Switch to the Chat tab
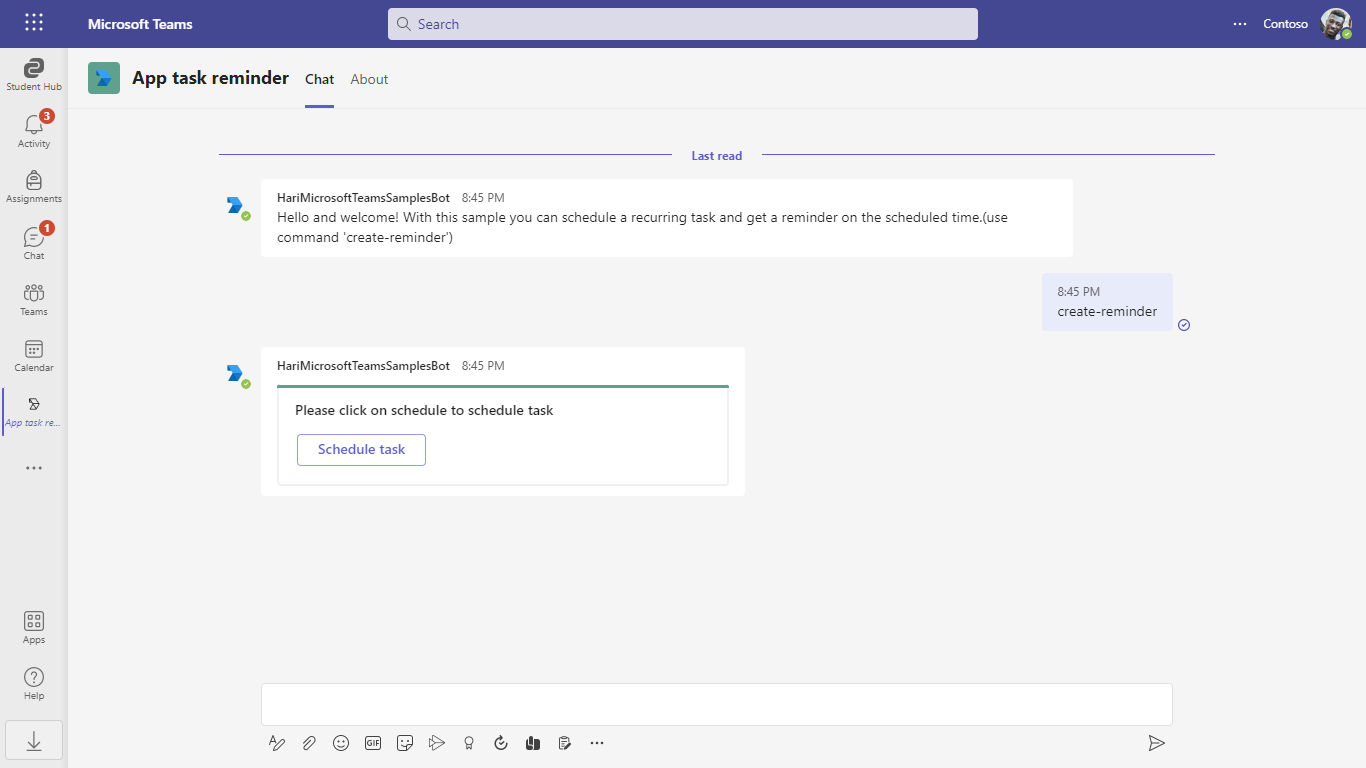The width and height of the screenshot is (1366, 768). [320, 79]
